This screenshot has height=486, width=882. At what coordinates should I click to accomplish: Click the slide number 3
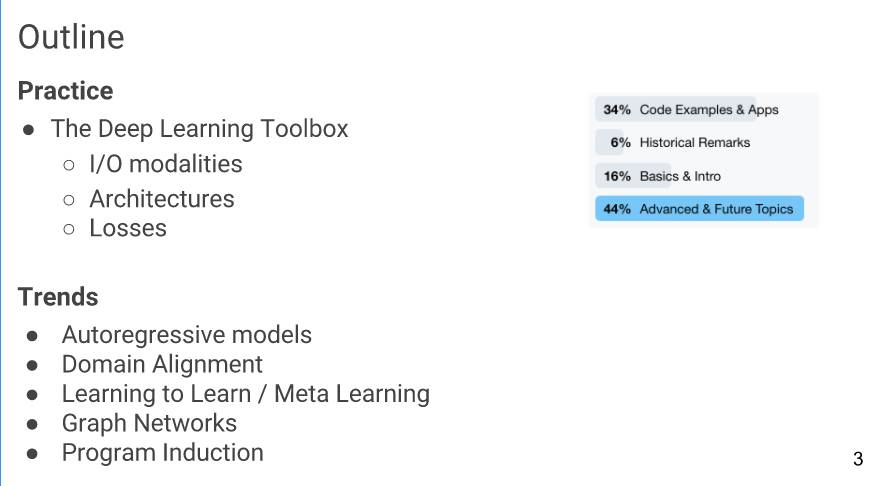[x=858, y=458]
